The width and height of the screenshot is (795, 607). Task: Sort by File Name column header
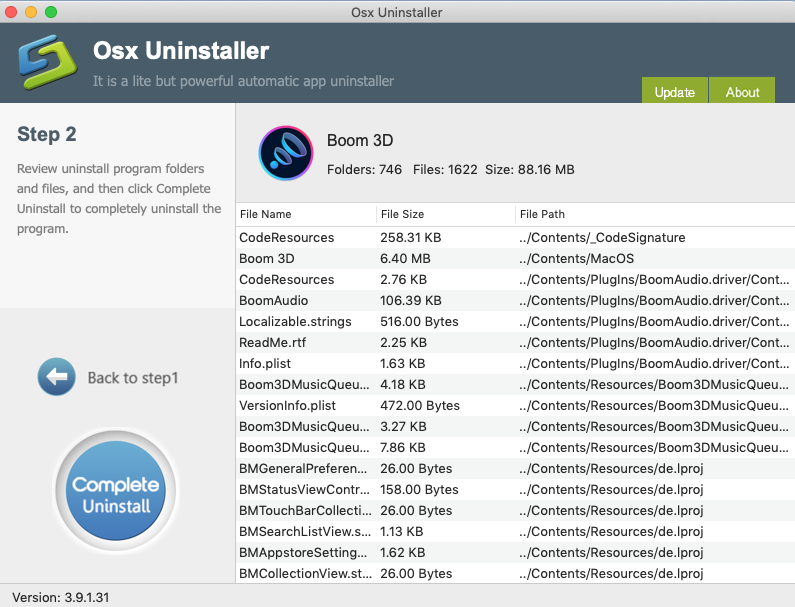[265, 214]
